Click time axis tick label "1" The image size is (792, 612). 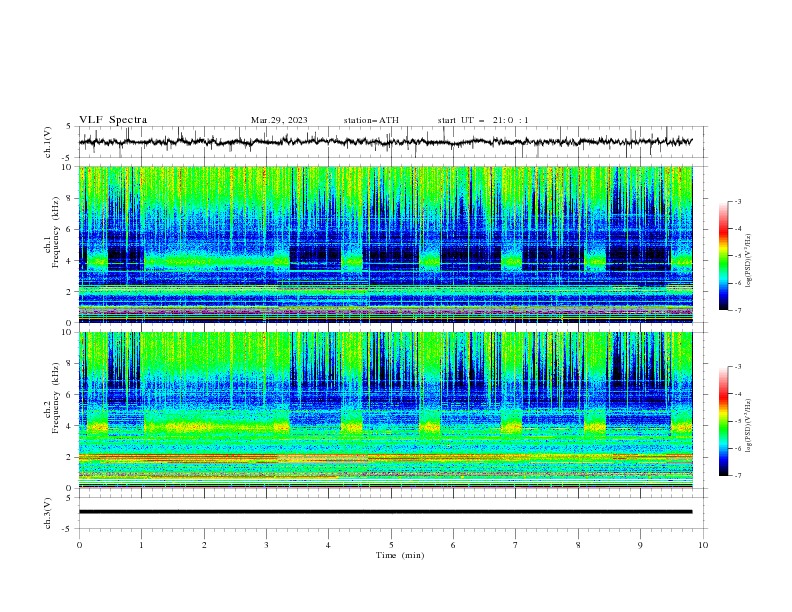[141, 545]
